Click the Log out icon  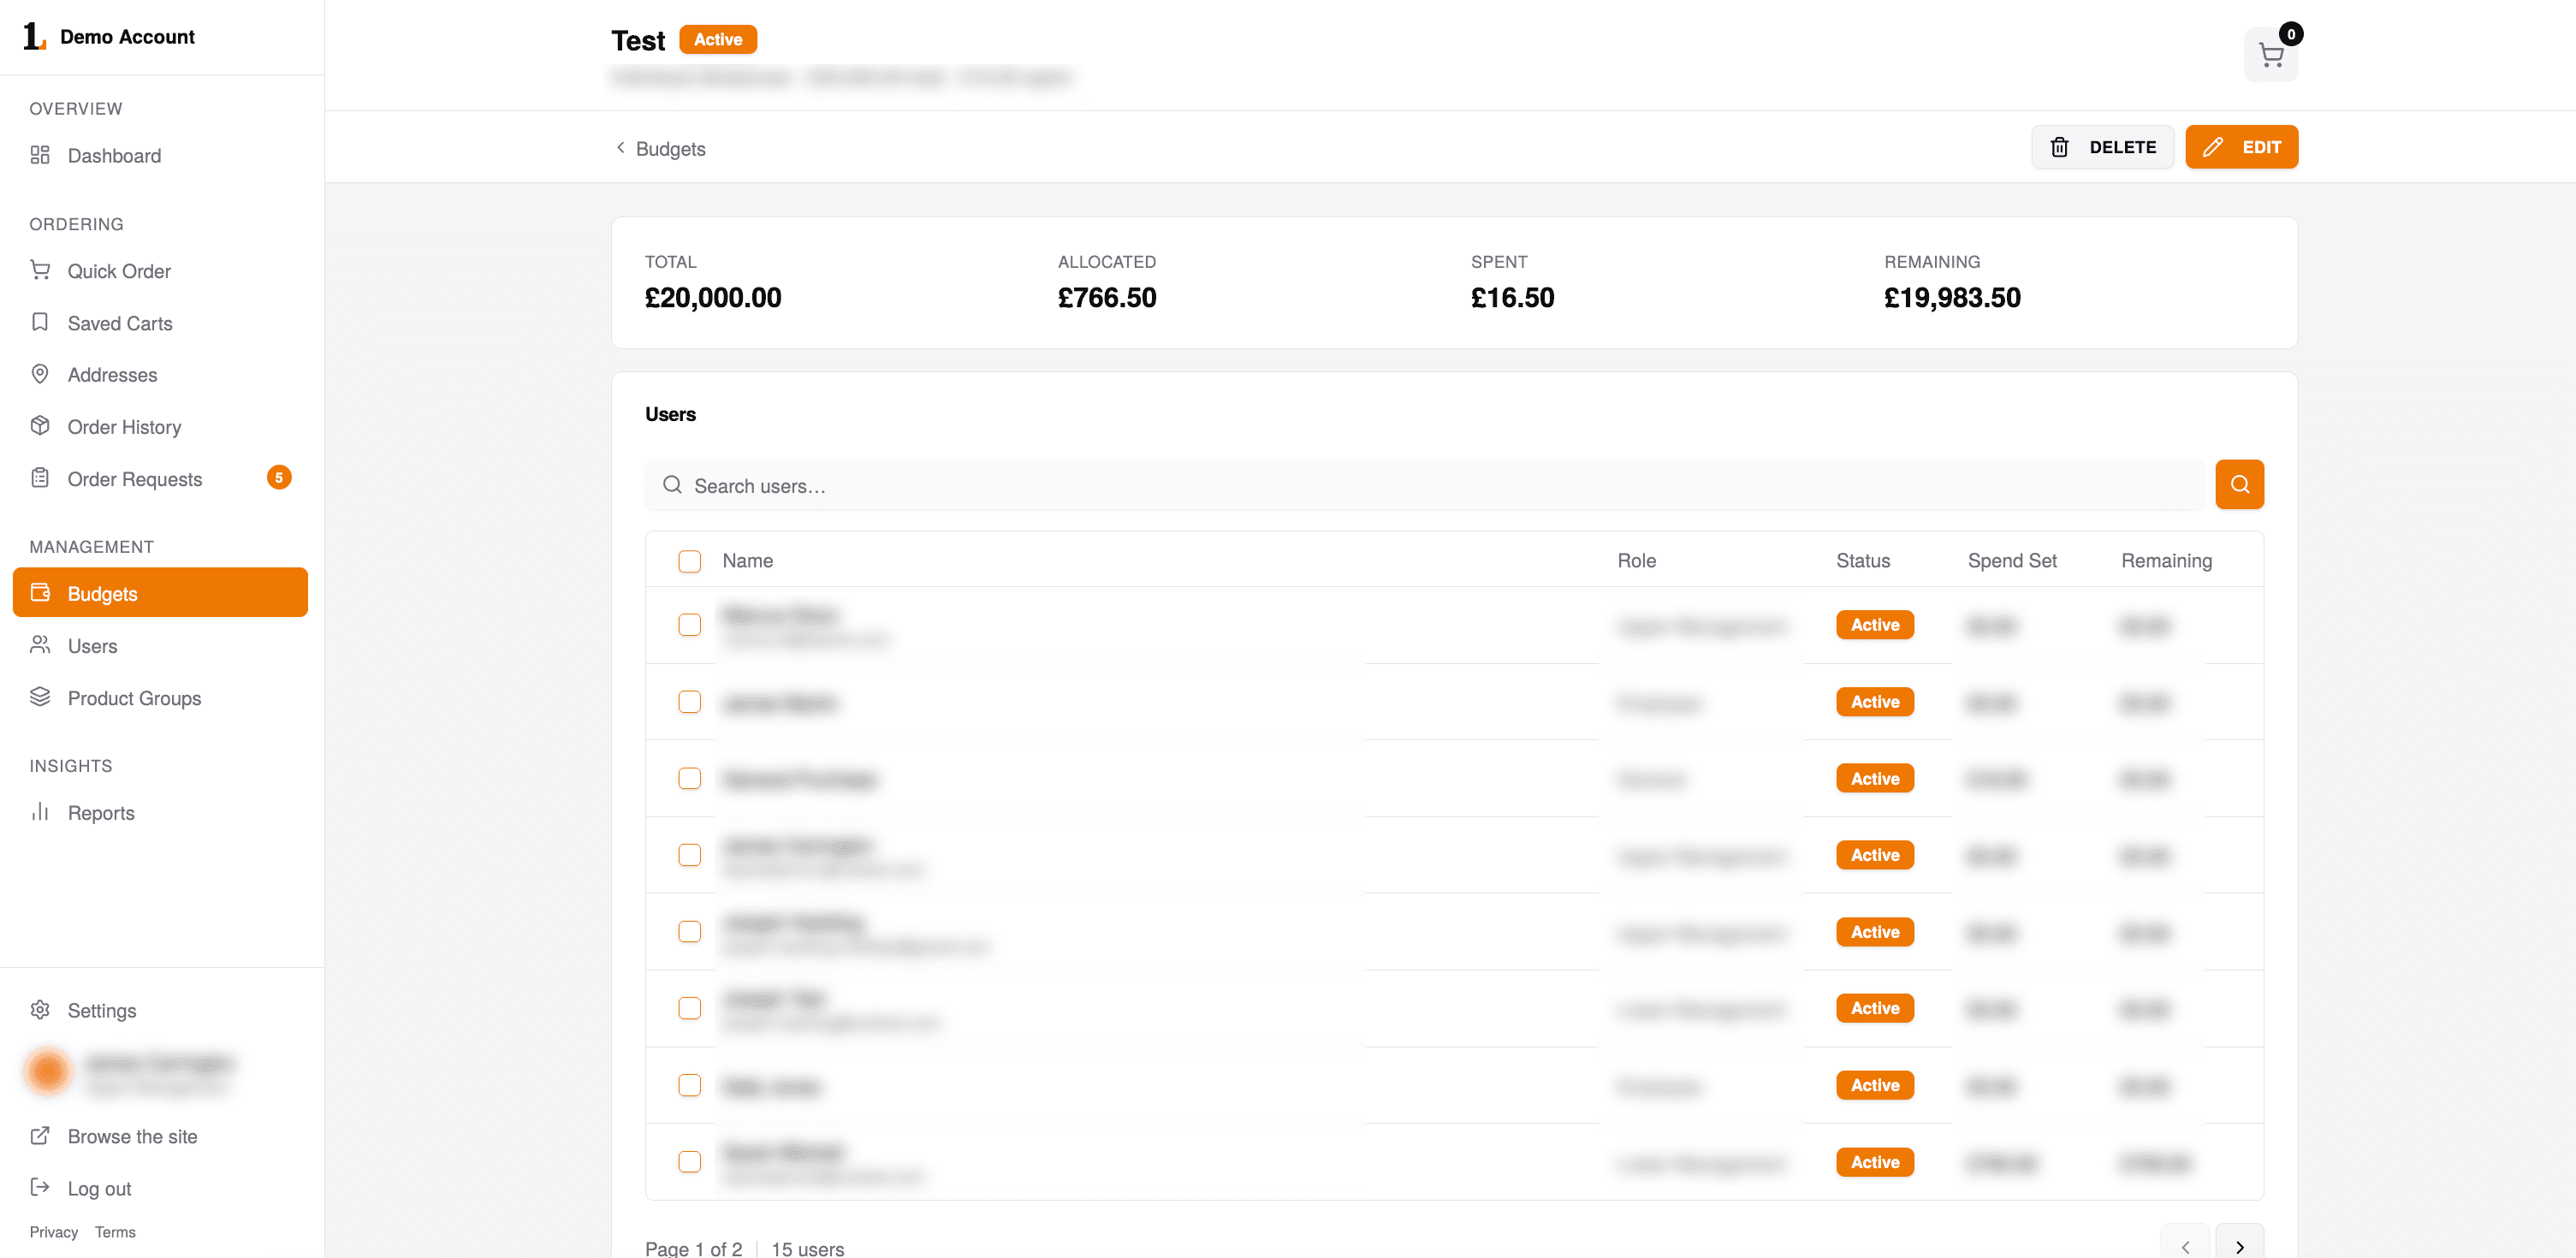(x=40, y=1188)
